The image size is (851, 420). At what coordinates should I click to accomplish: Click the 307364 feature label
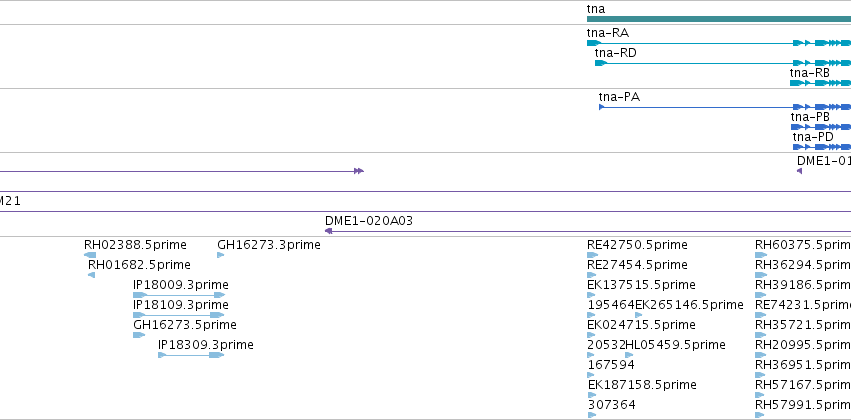coord(612,405)
